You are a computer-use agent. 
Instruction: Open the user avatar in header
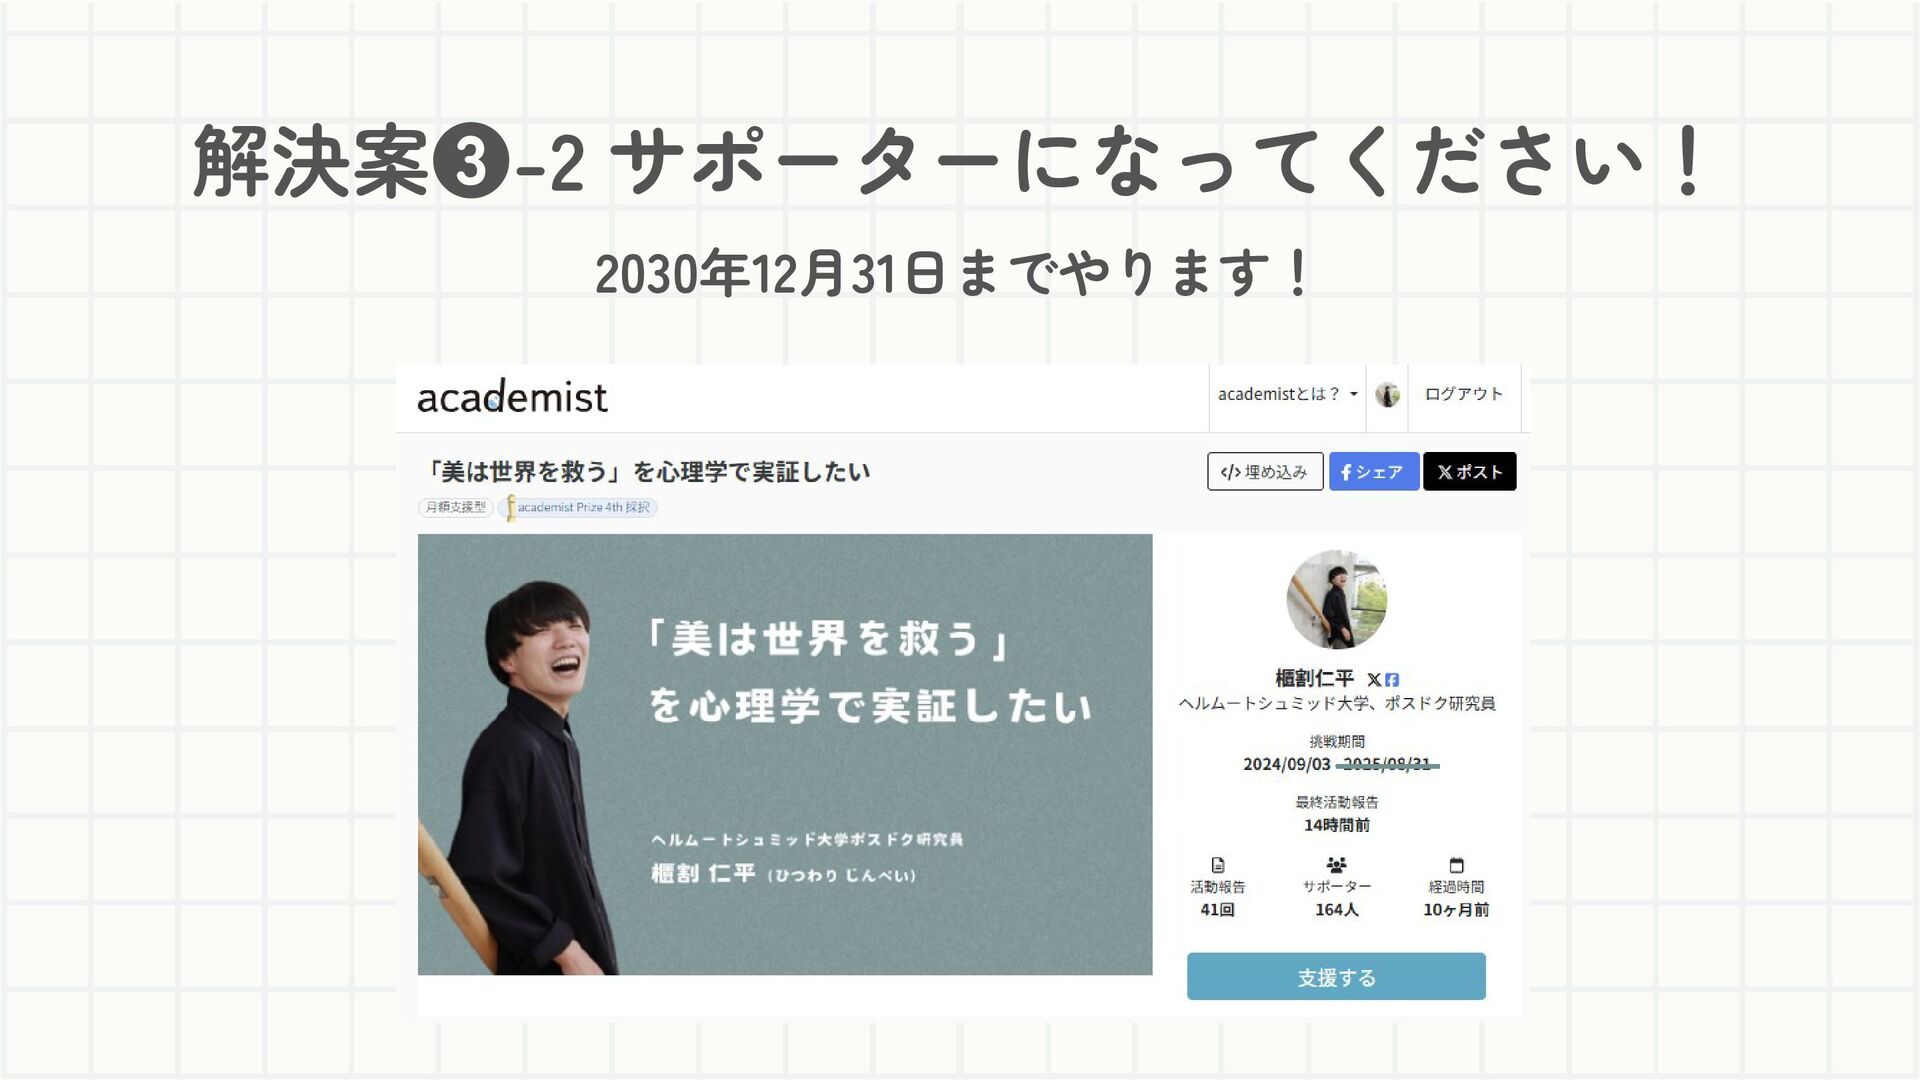pyautogui.click(x=1387, y=395)
